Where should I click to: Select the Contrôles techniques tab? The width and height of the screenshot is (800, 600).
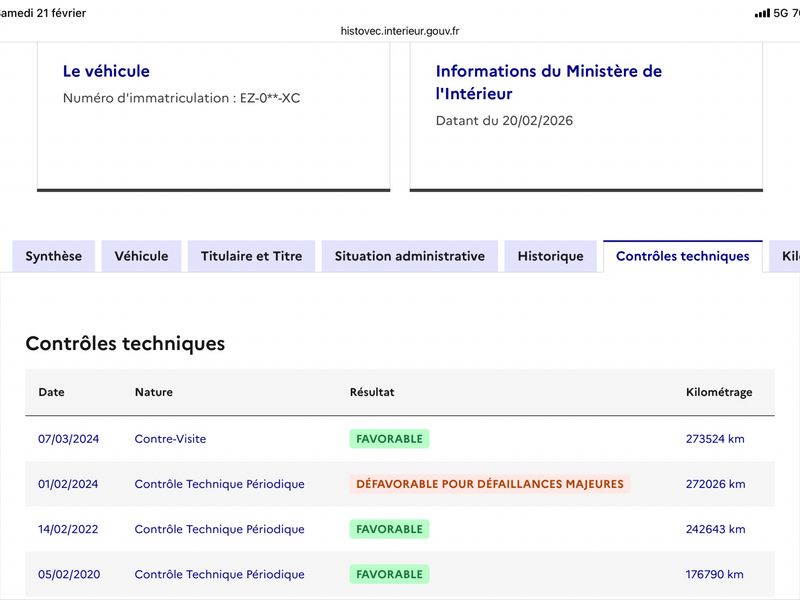(x=683, y=256)
